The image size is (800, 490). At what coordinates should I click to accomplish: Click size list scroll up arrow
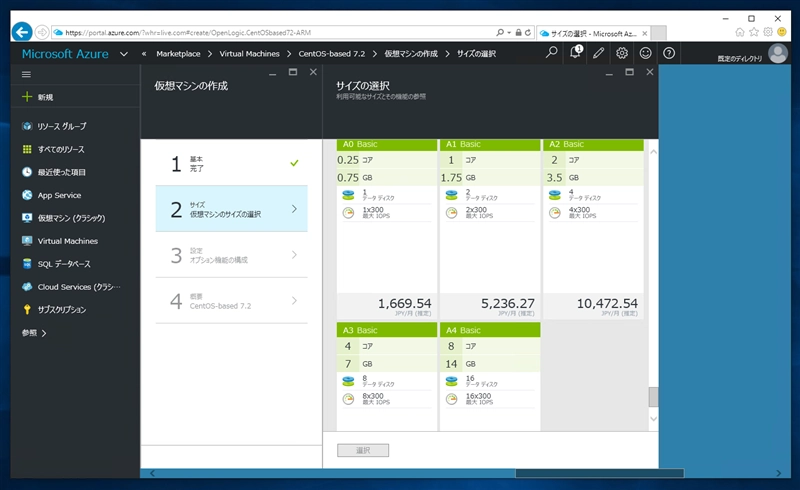(653, 152)
